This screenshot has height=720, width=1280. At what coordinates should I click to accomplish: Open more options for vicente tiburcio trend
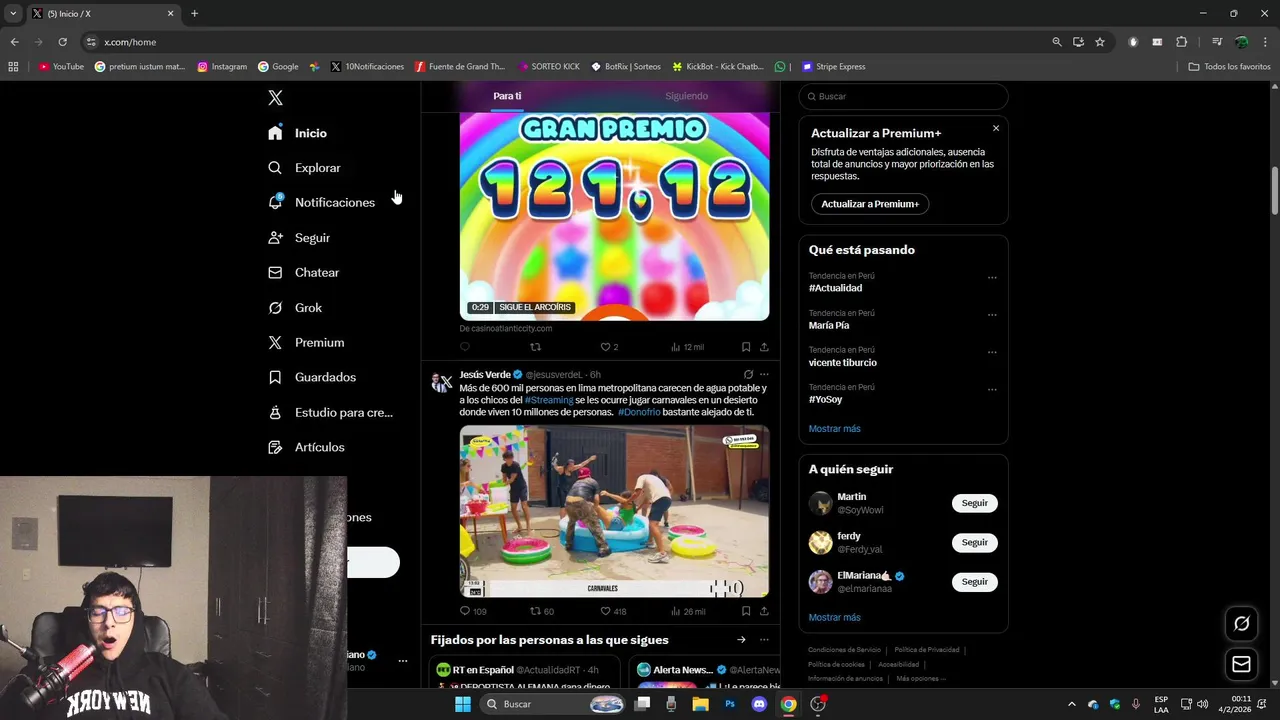pos(992,352)
